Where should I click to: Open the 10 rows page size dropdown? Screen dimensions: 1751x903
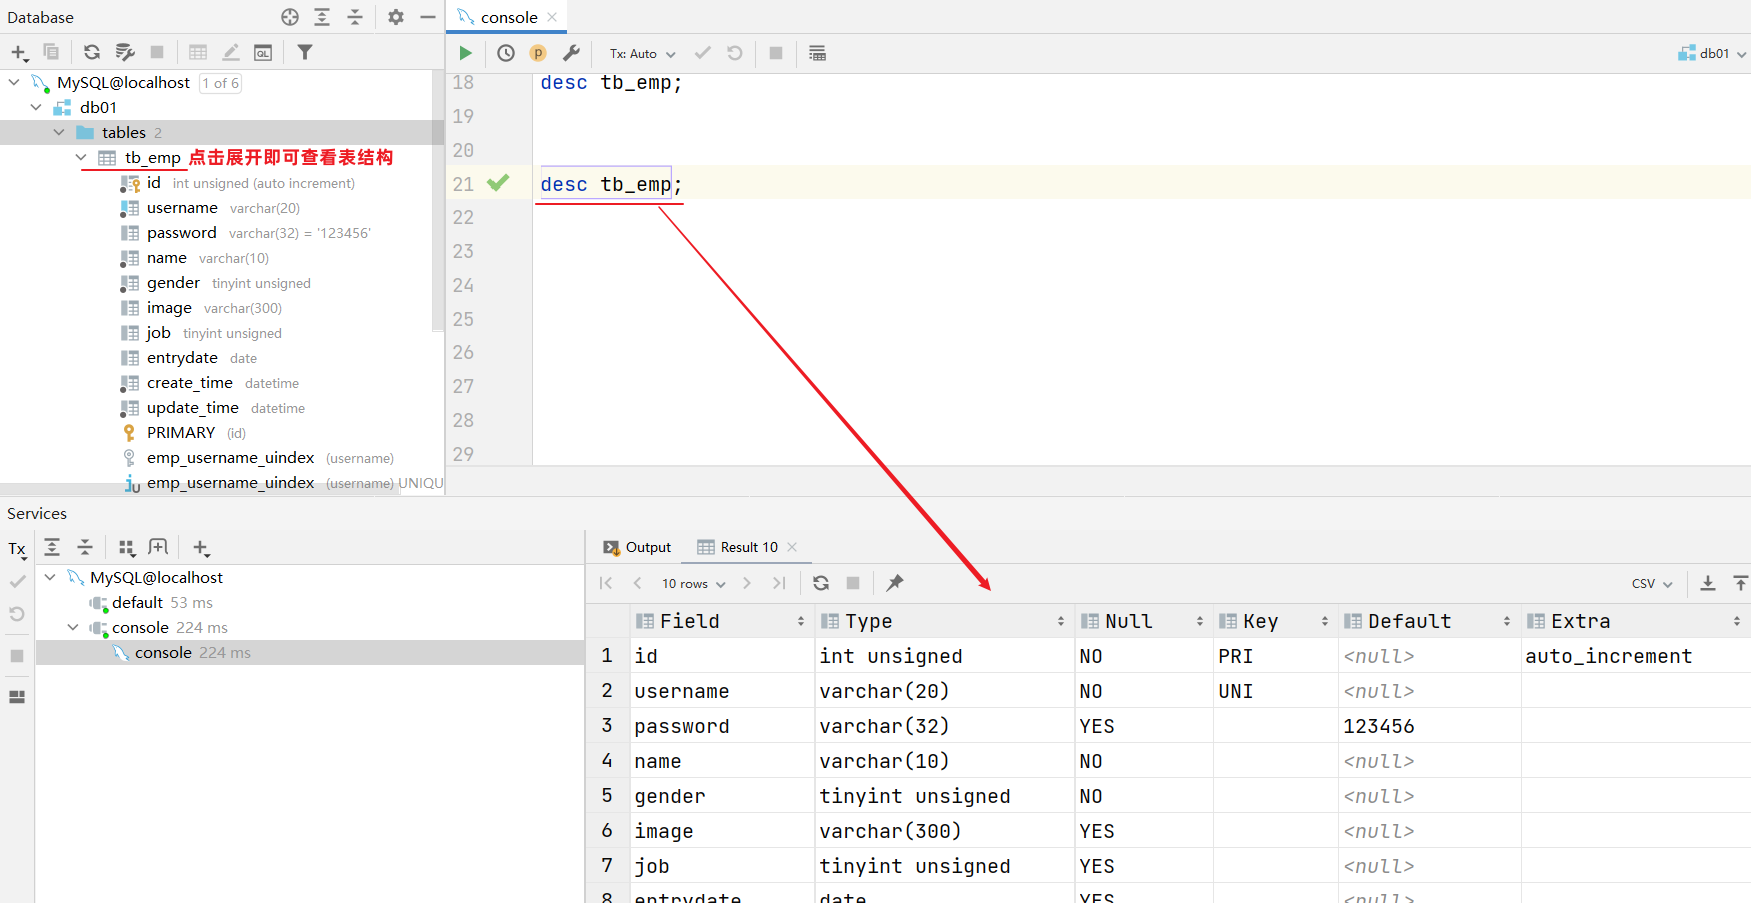tap(693, 584)
